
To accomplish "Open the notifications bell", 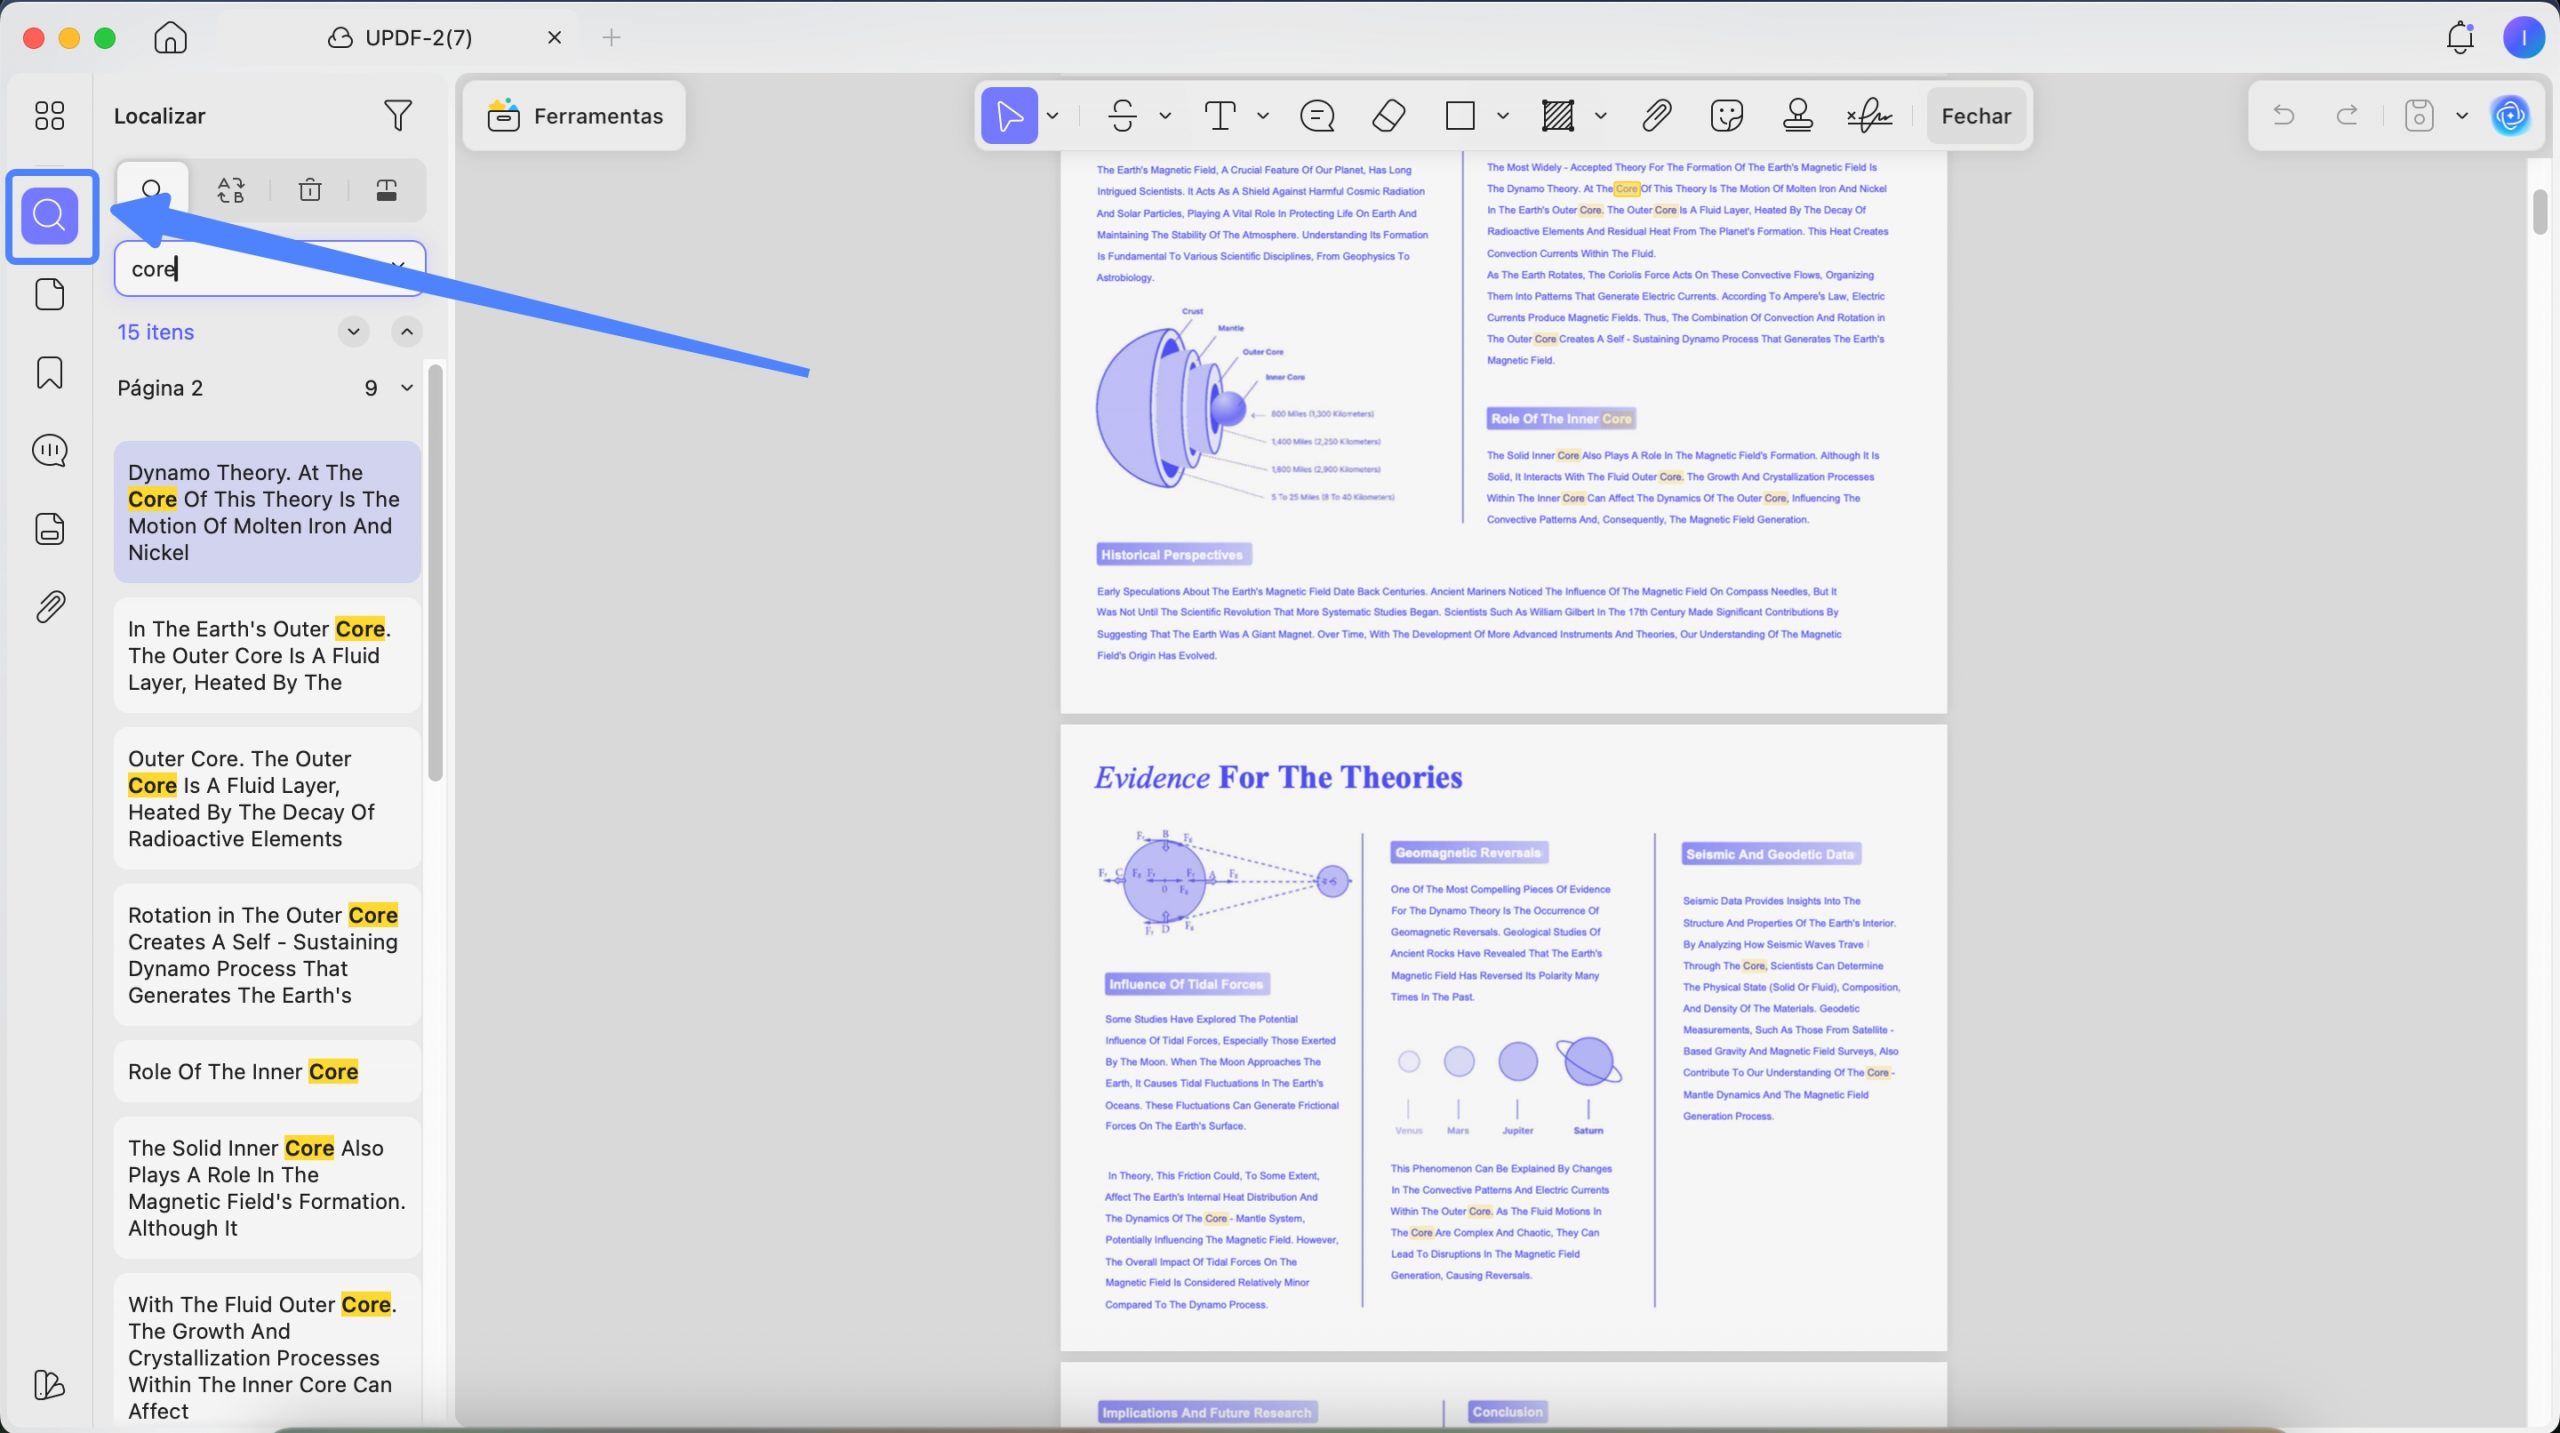I will click(x=2460, y=38).
